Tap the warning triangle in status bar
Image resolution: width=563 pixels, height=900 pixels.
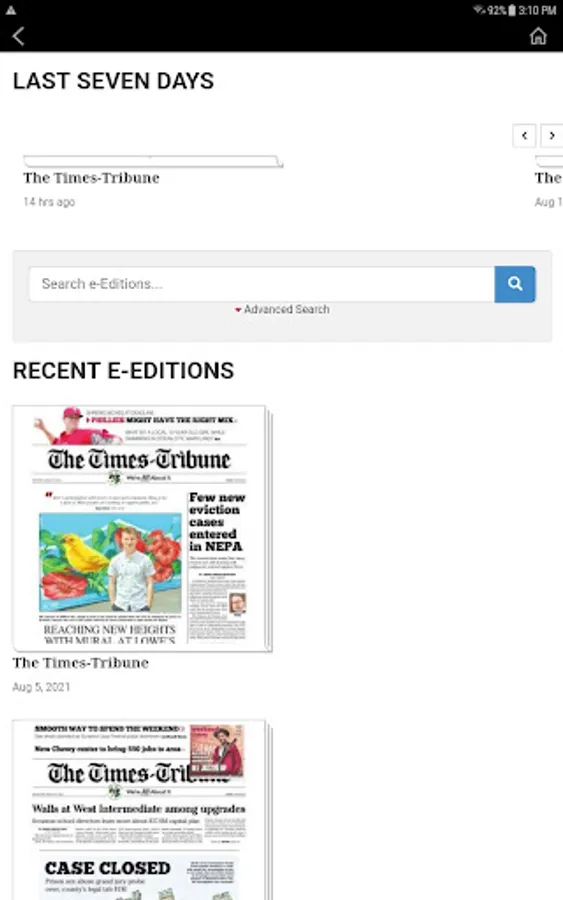pyautogui.click(x=11, y=10)
